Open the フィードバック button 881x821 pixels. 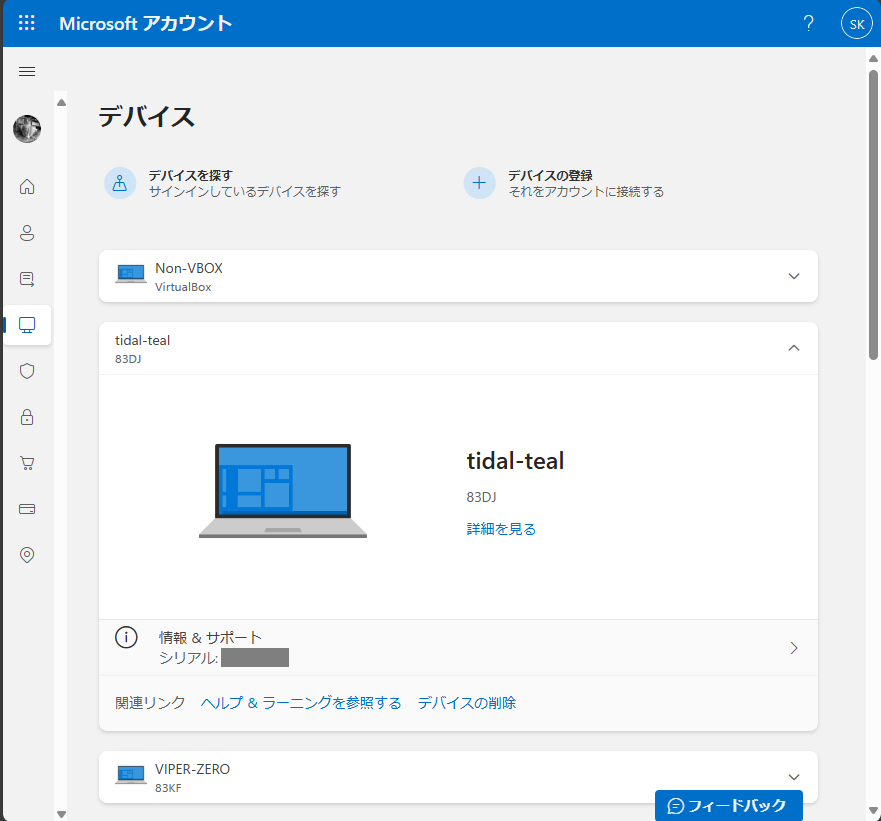point(728,806)
